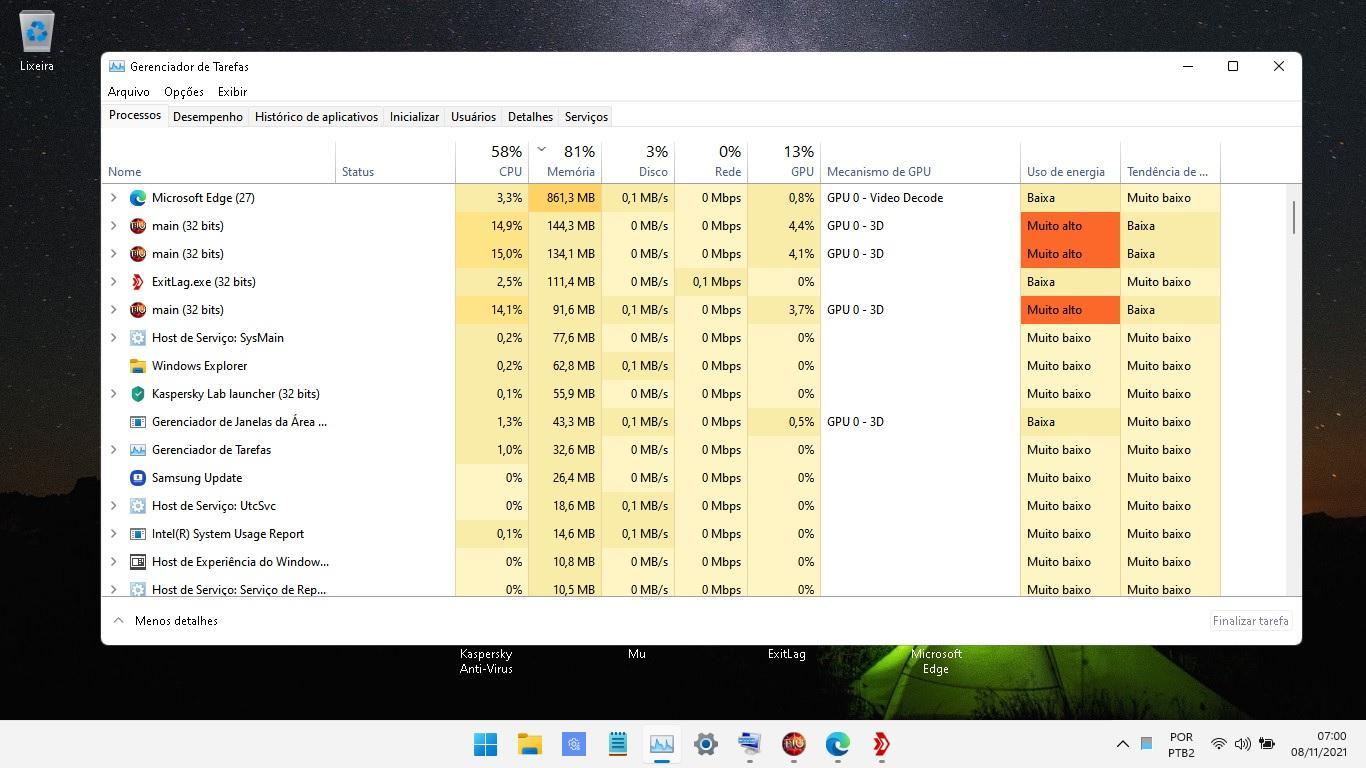Open the Lixeira recycle bin on desktop
1366x768 pixels.
(x=37, y=42)
